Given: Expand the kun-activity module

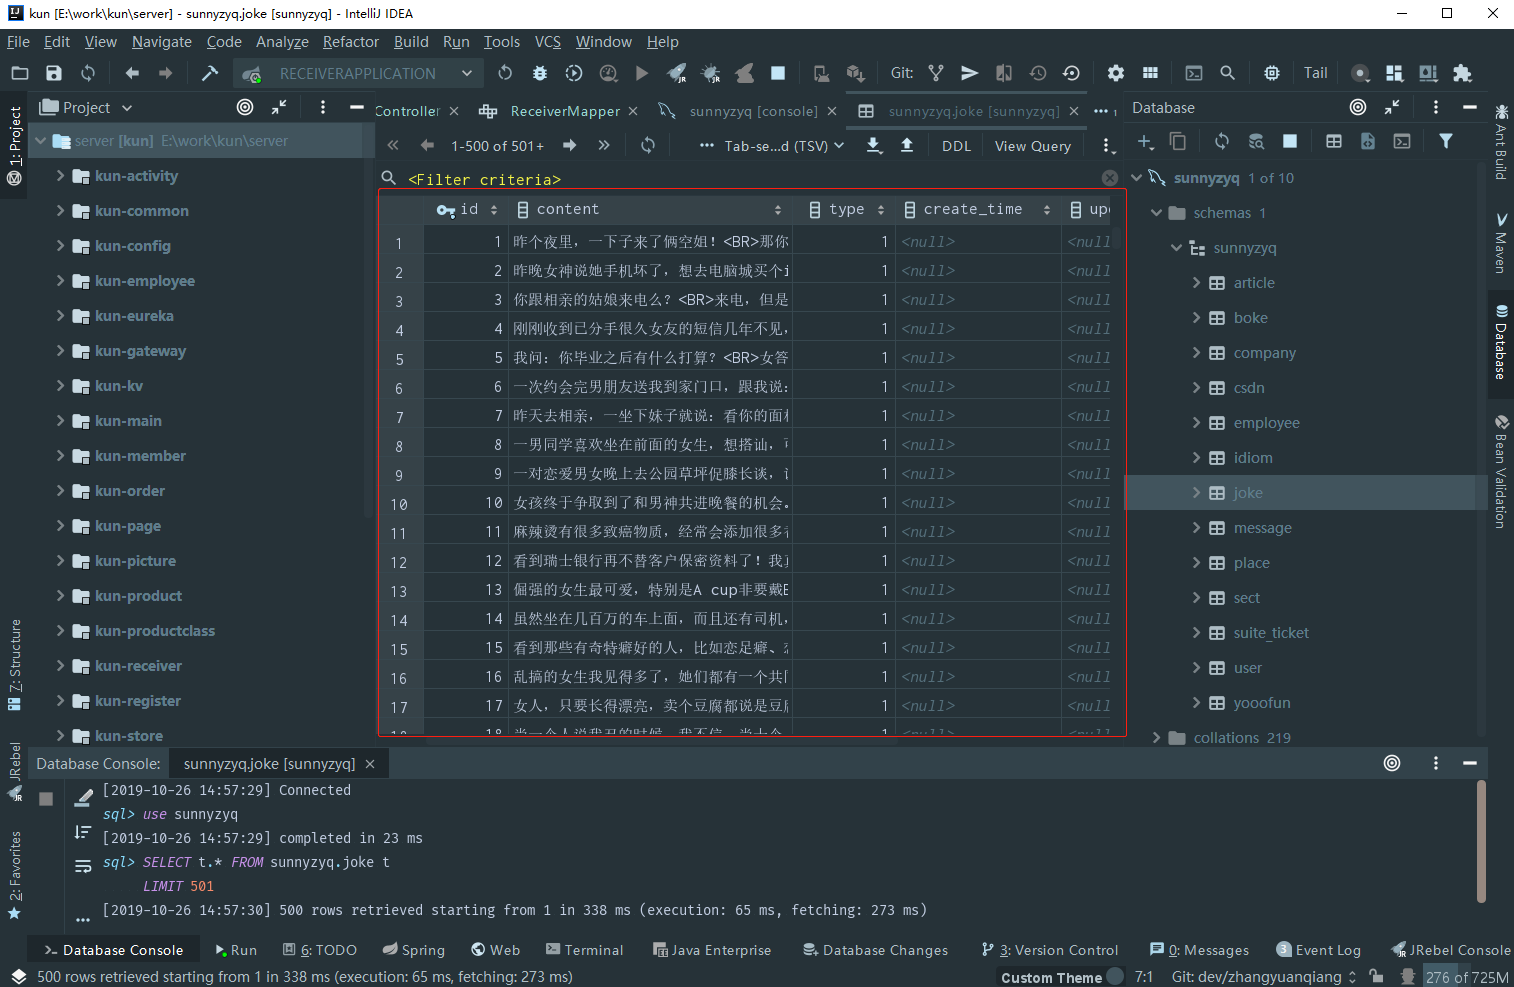Looking at the screenshot, I should pyautogui.click(x=60, y=176).
